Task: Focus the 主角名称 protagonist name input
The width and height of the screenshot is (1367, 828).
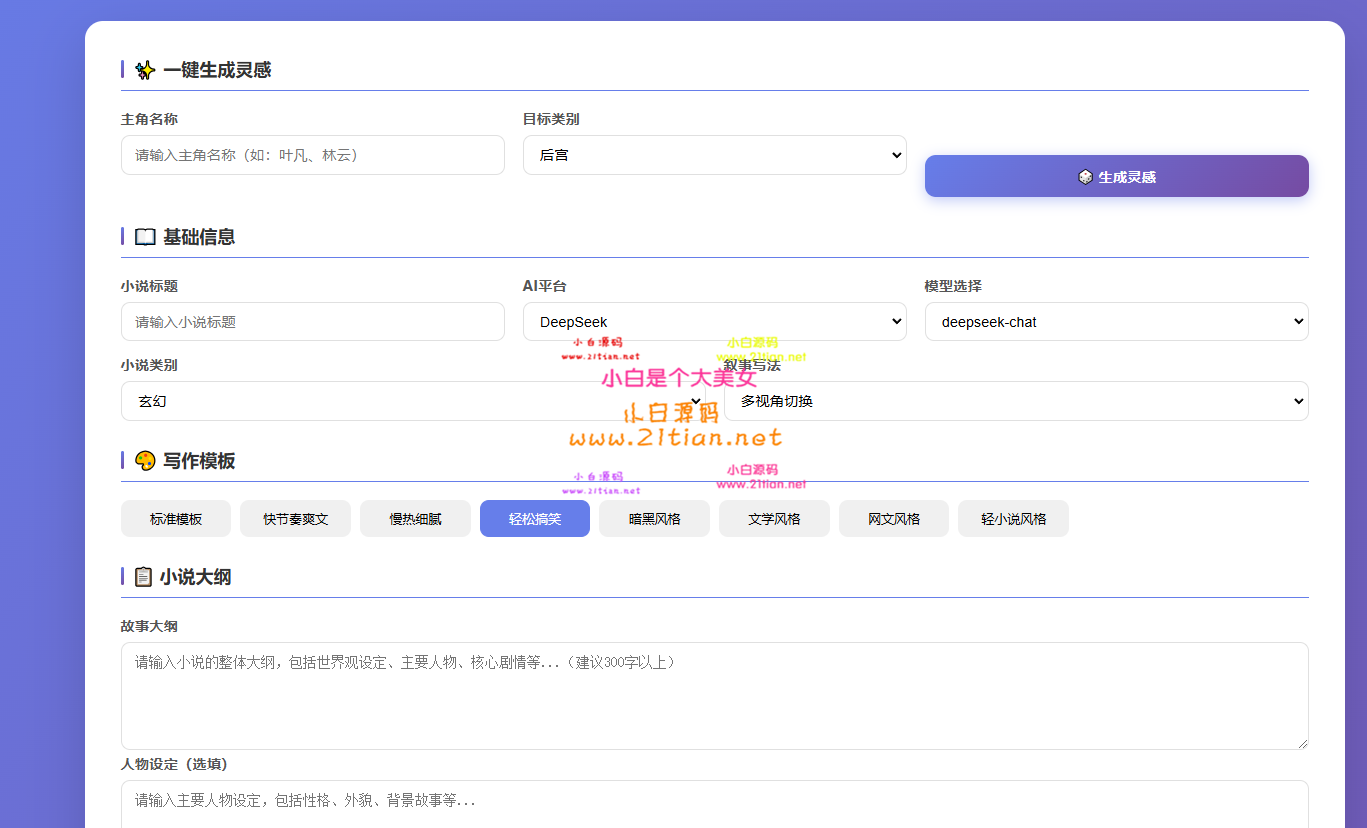Action: point(313,155)
